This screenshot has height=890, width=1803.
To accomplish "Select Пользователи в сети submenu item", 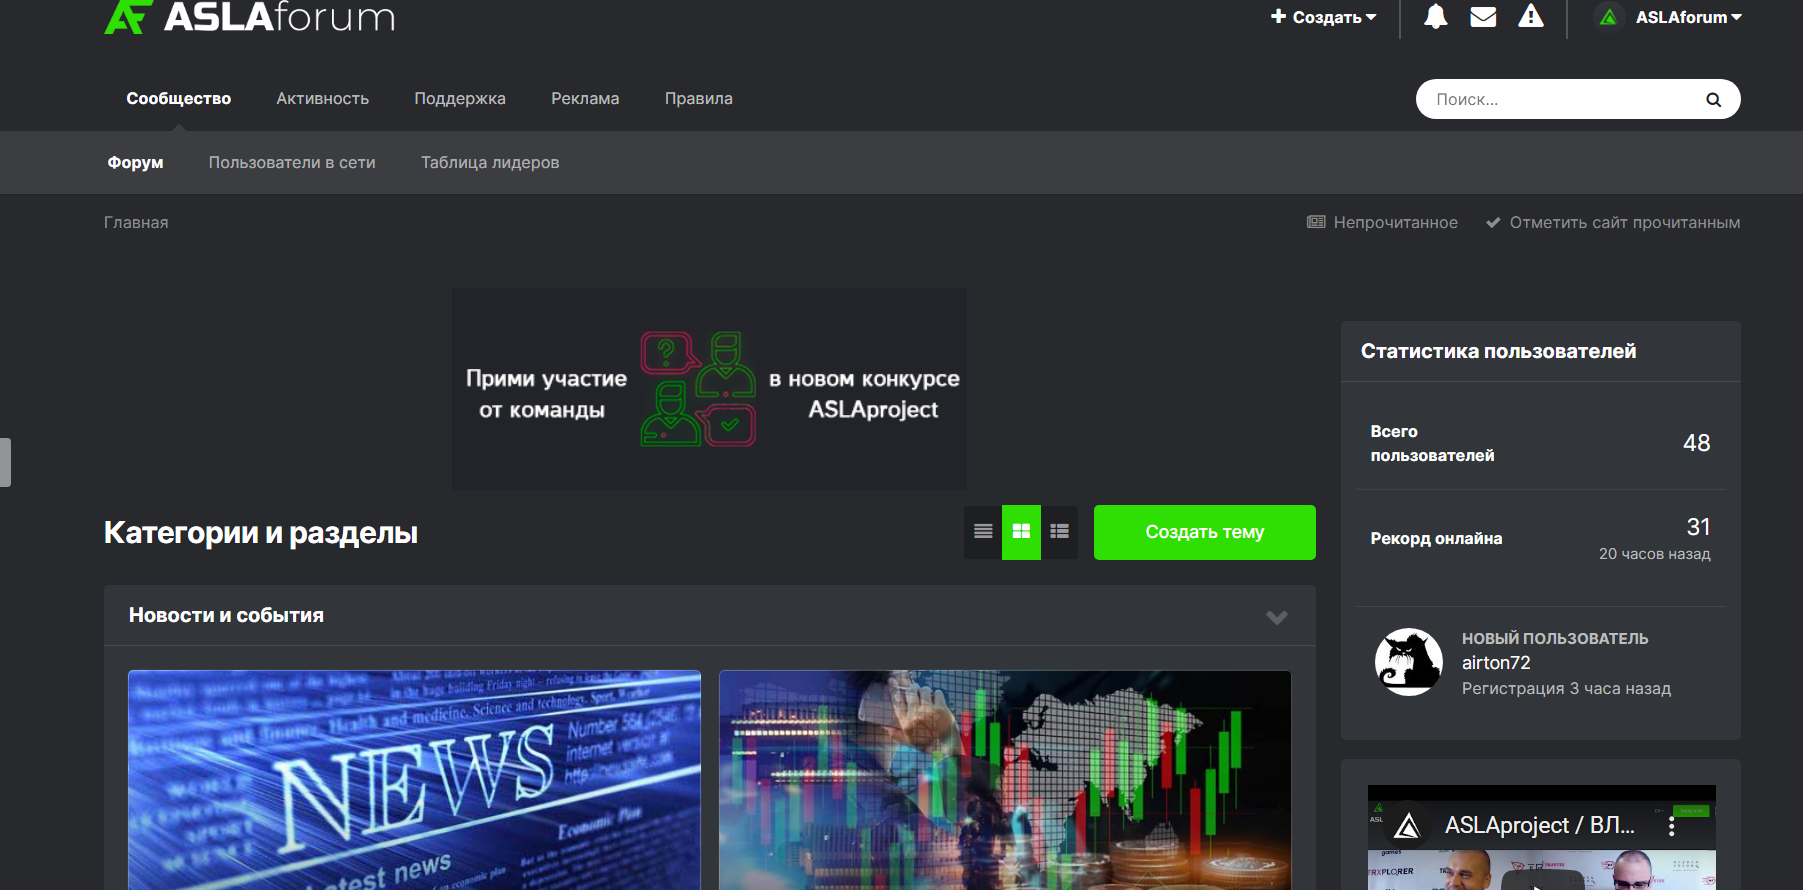I will (292, 162).
